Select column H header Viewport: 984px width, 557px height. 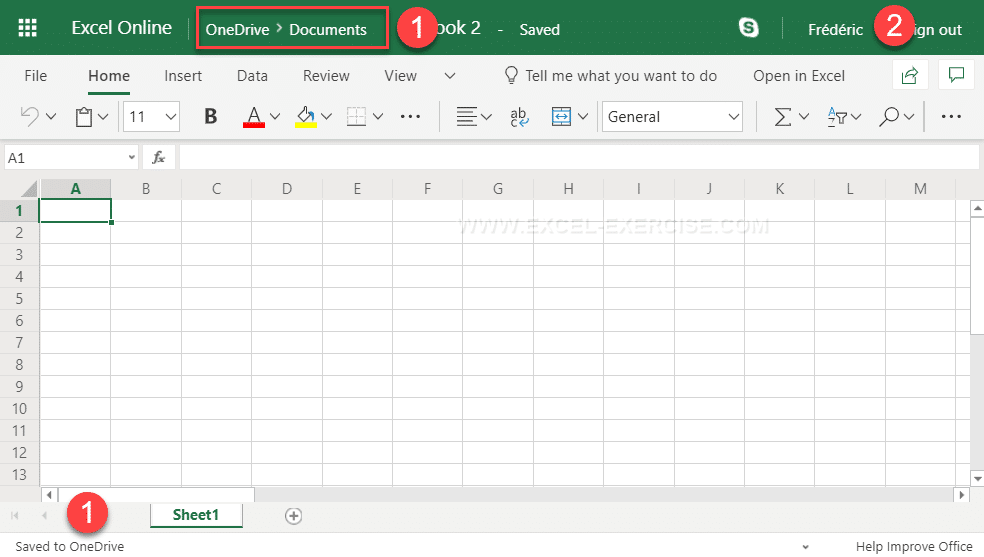(x=569, y=189)
